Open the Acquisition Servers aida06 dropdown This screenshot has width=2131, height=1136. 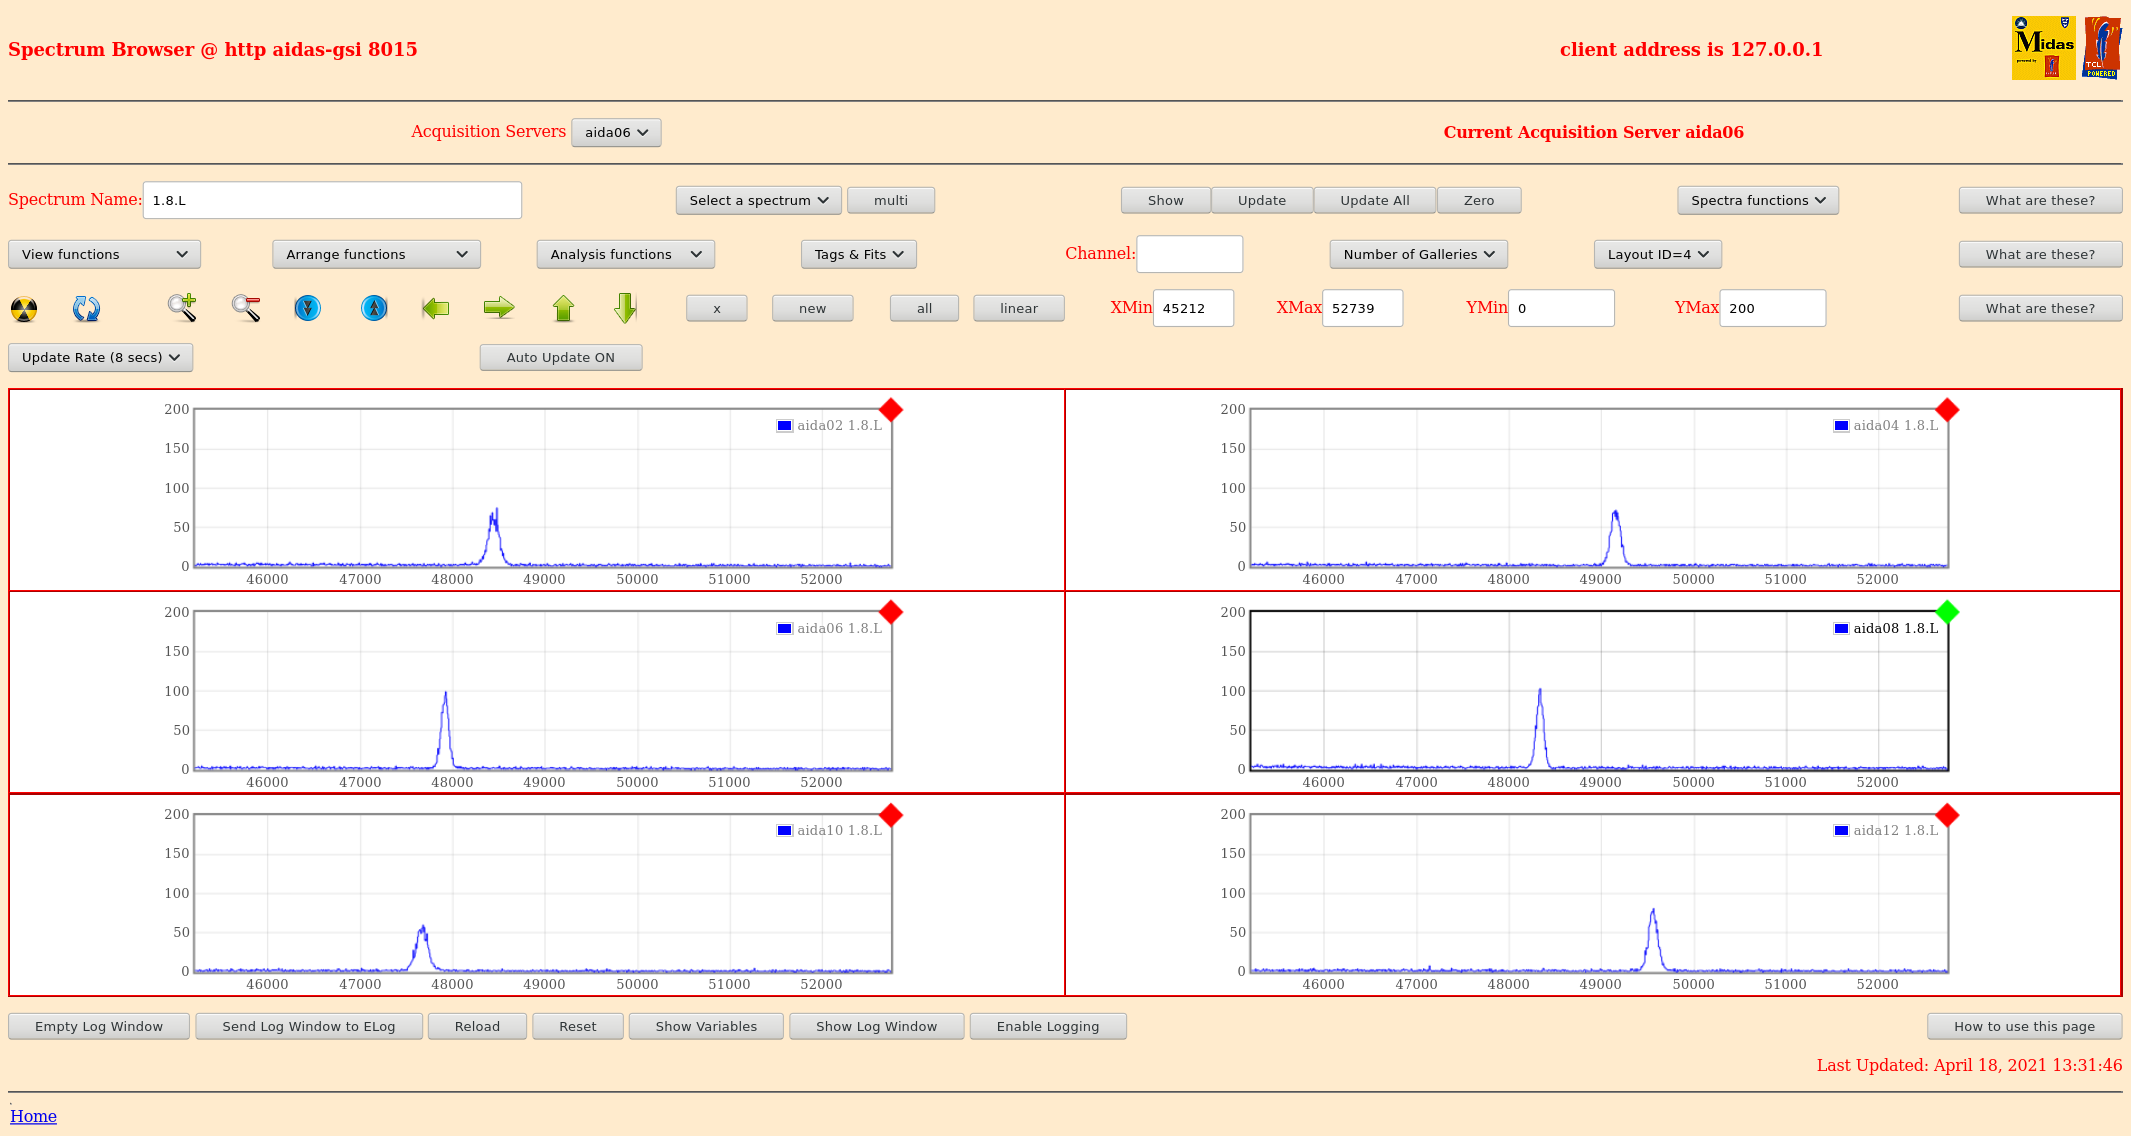pyautogui.click(x=616, y=132)
